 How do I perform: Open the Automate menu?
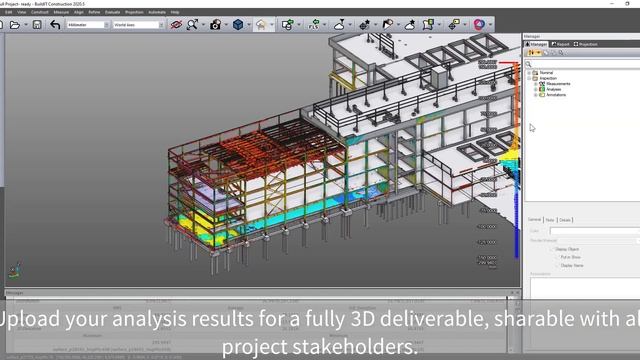[157, 12]
